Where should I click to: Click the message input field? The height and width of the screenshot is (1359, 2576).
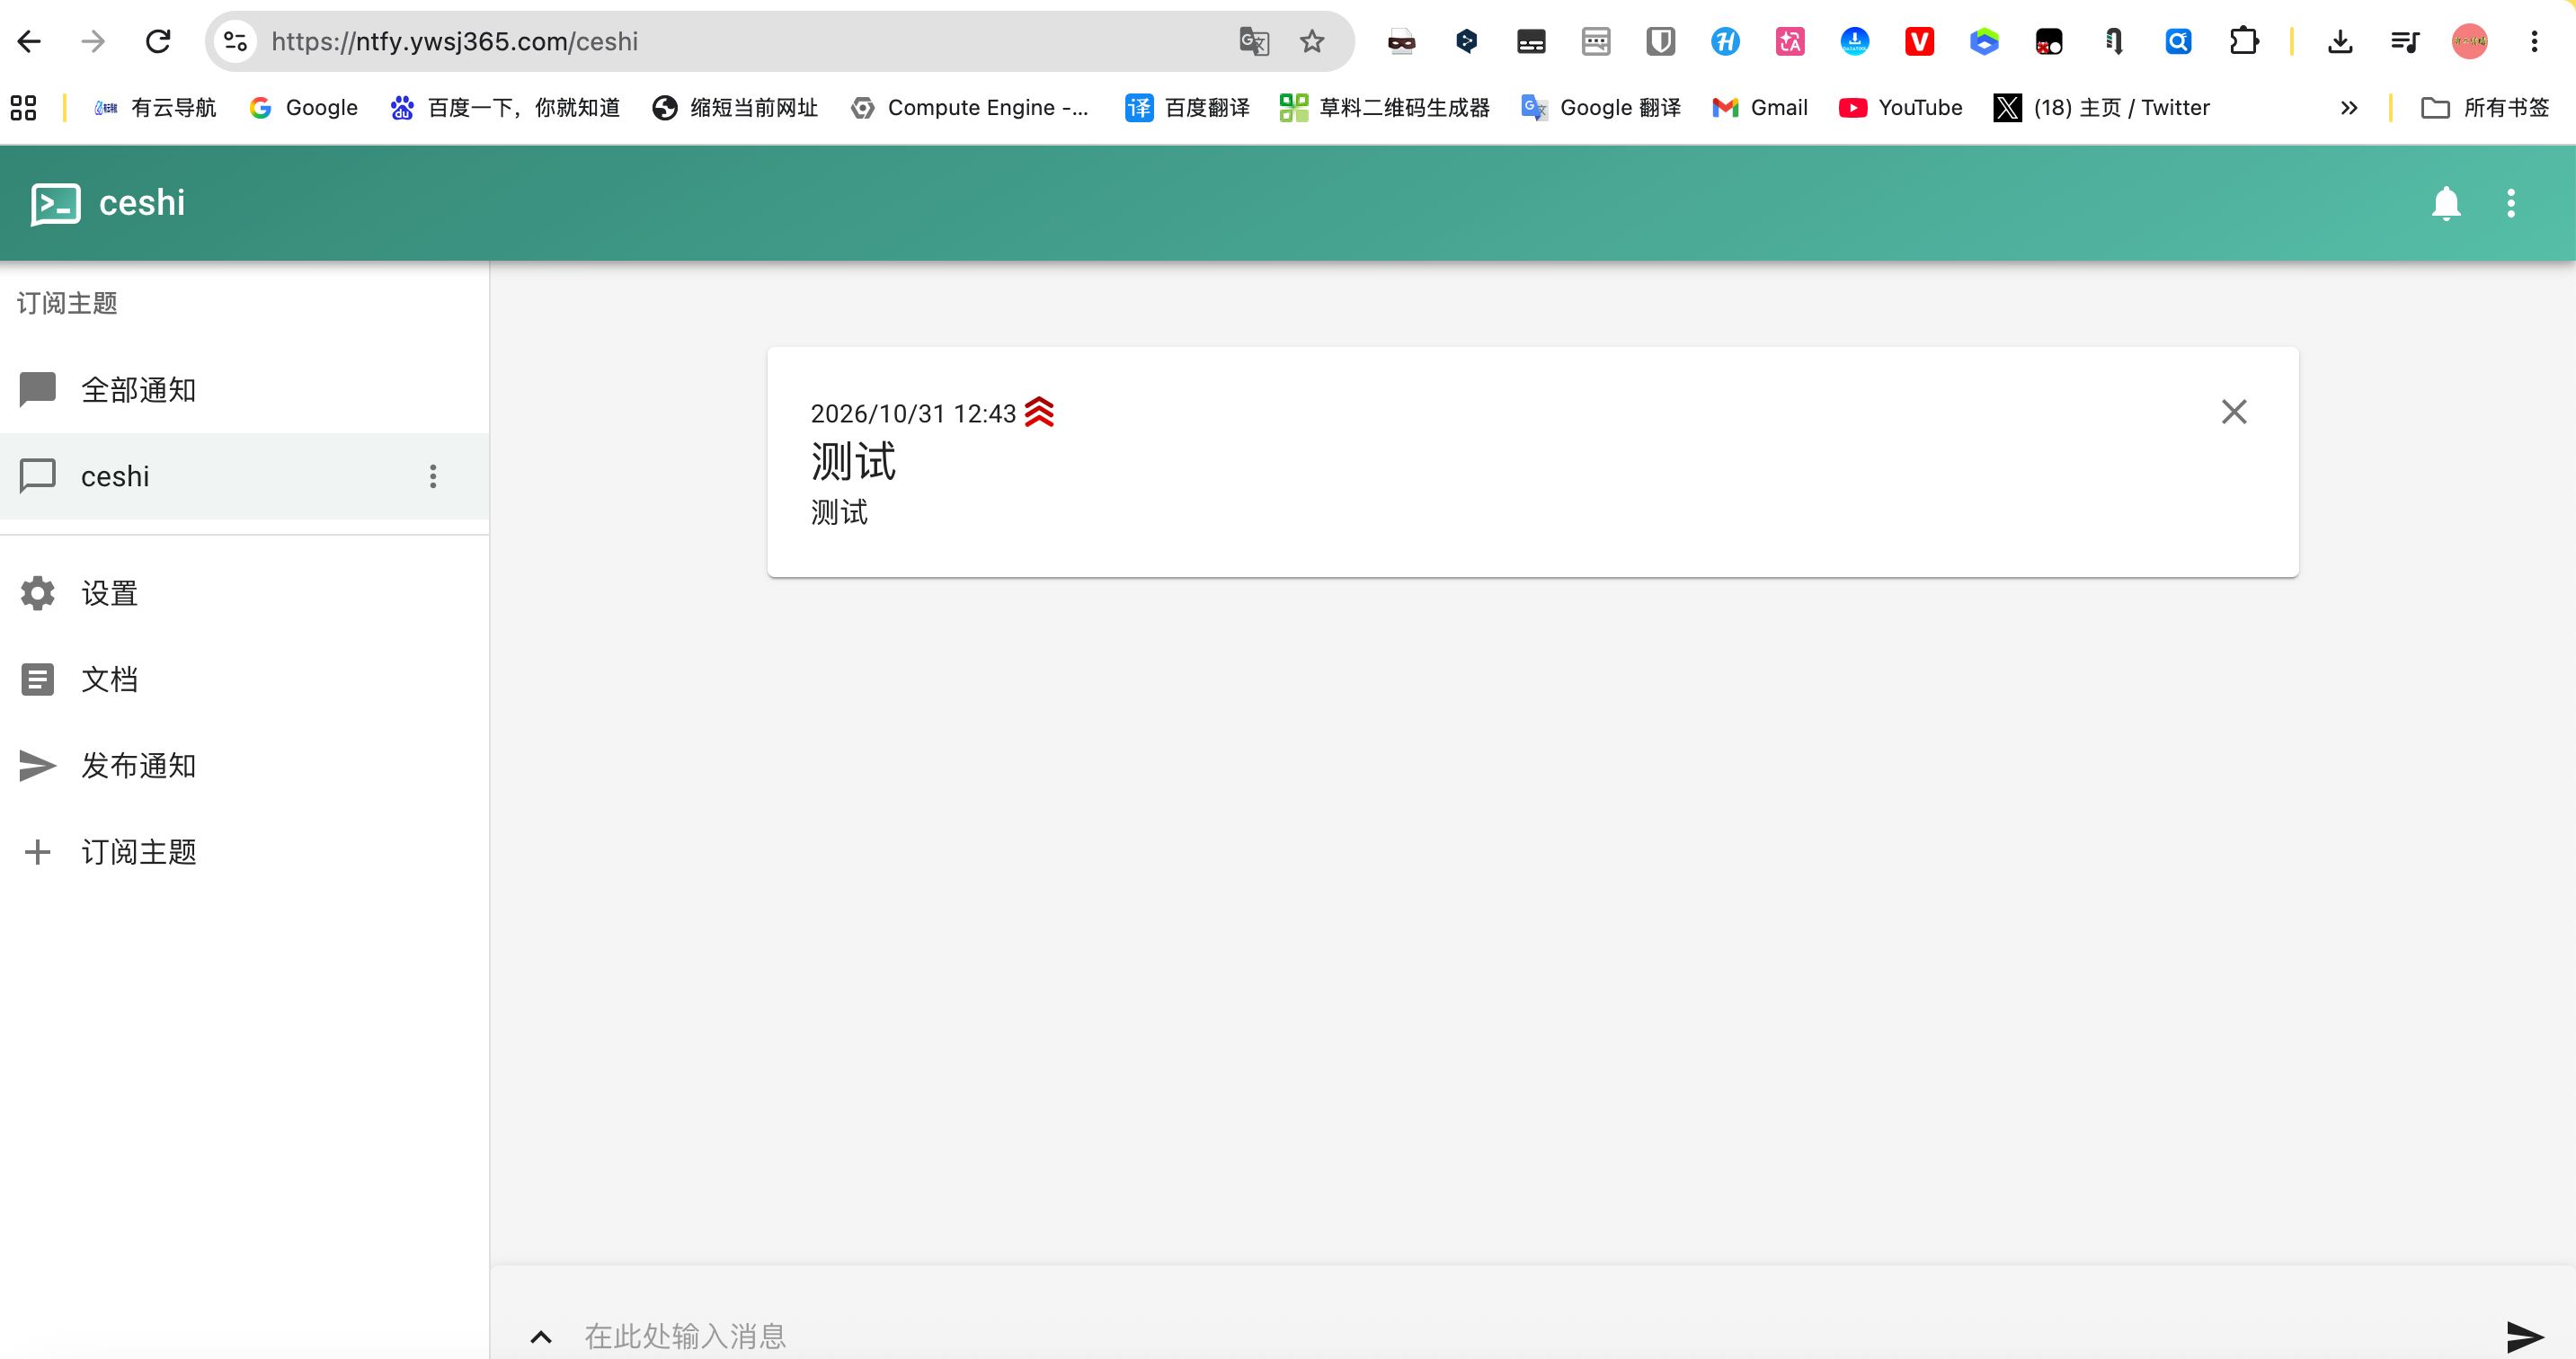pyautogui.click(x=1530, y=1336)
